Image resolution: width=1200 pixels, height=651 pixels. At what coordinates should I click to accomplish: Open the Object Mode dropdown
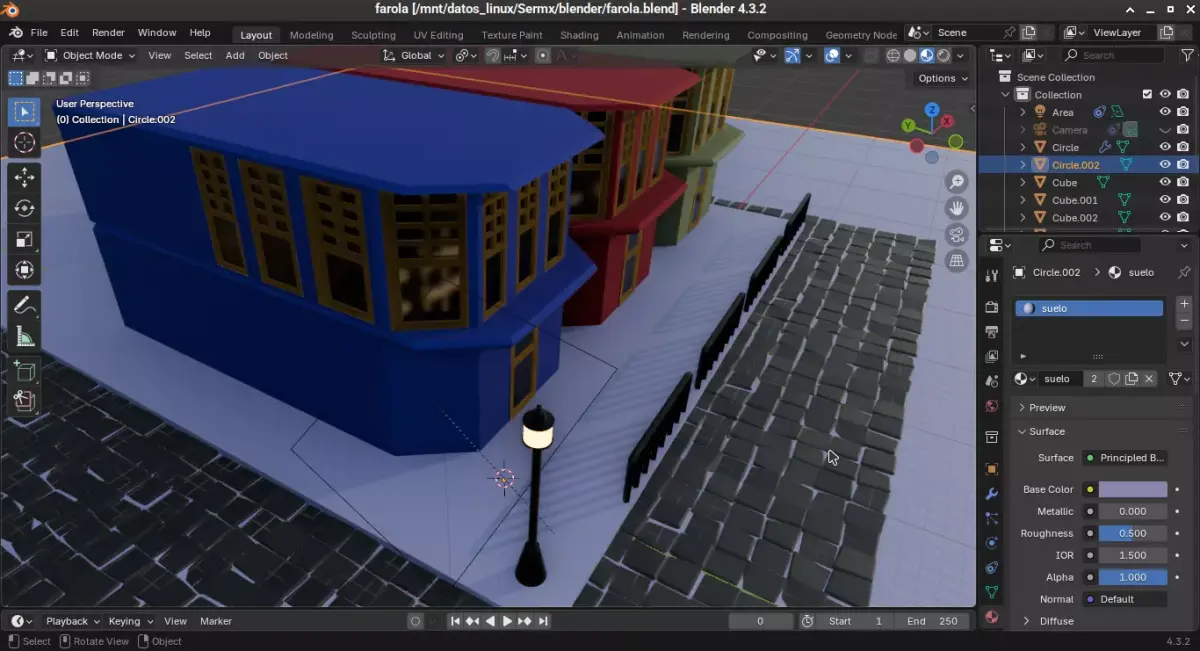click(x=91, y=55)
